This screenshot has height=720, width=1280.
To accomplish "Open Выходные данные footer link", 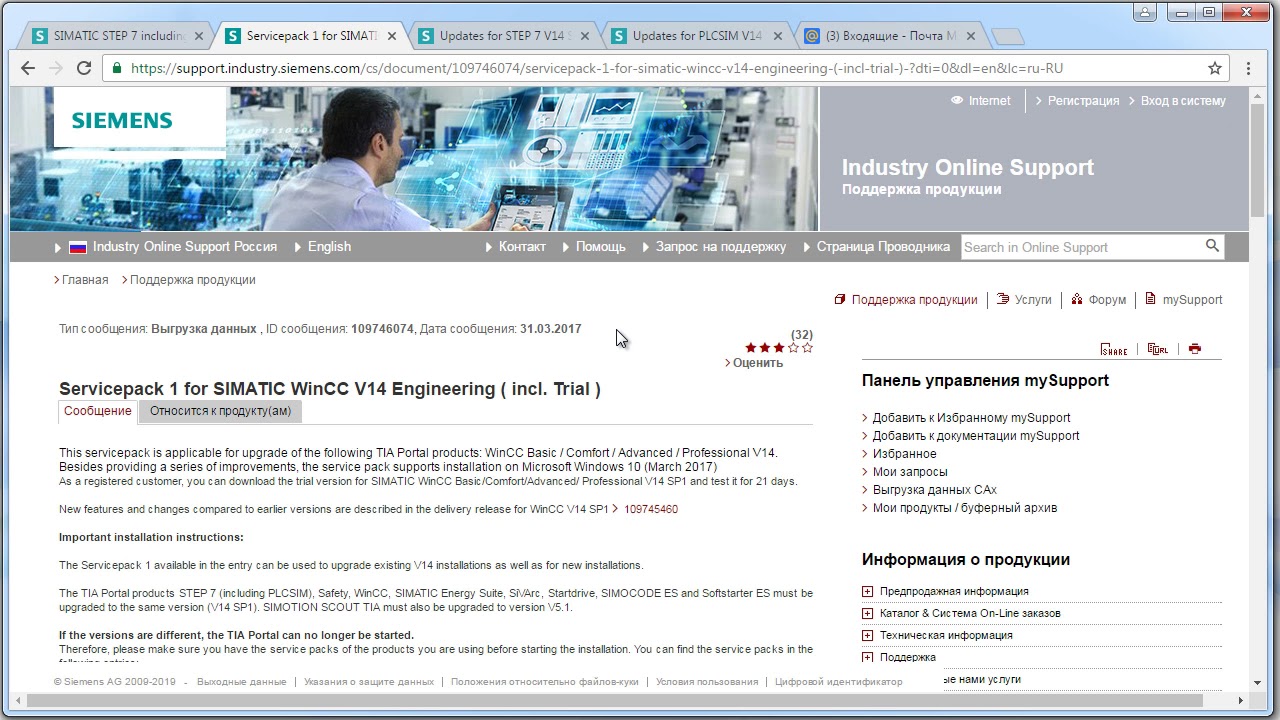I will click(x=242, y=682).
